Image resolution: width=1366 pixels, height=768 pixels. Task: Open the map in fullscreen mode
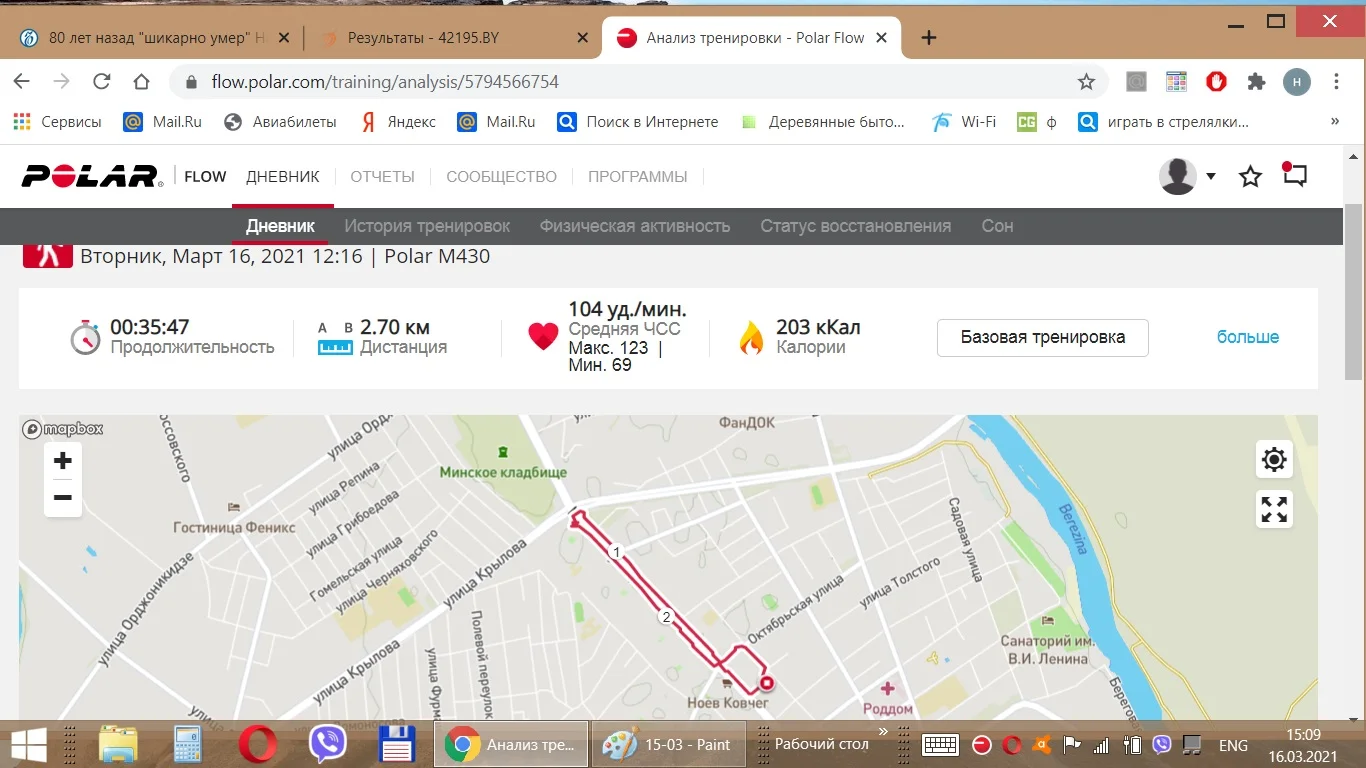pyautogui.click(x=1274, y=509)
